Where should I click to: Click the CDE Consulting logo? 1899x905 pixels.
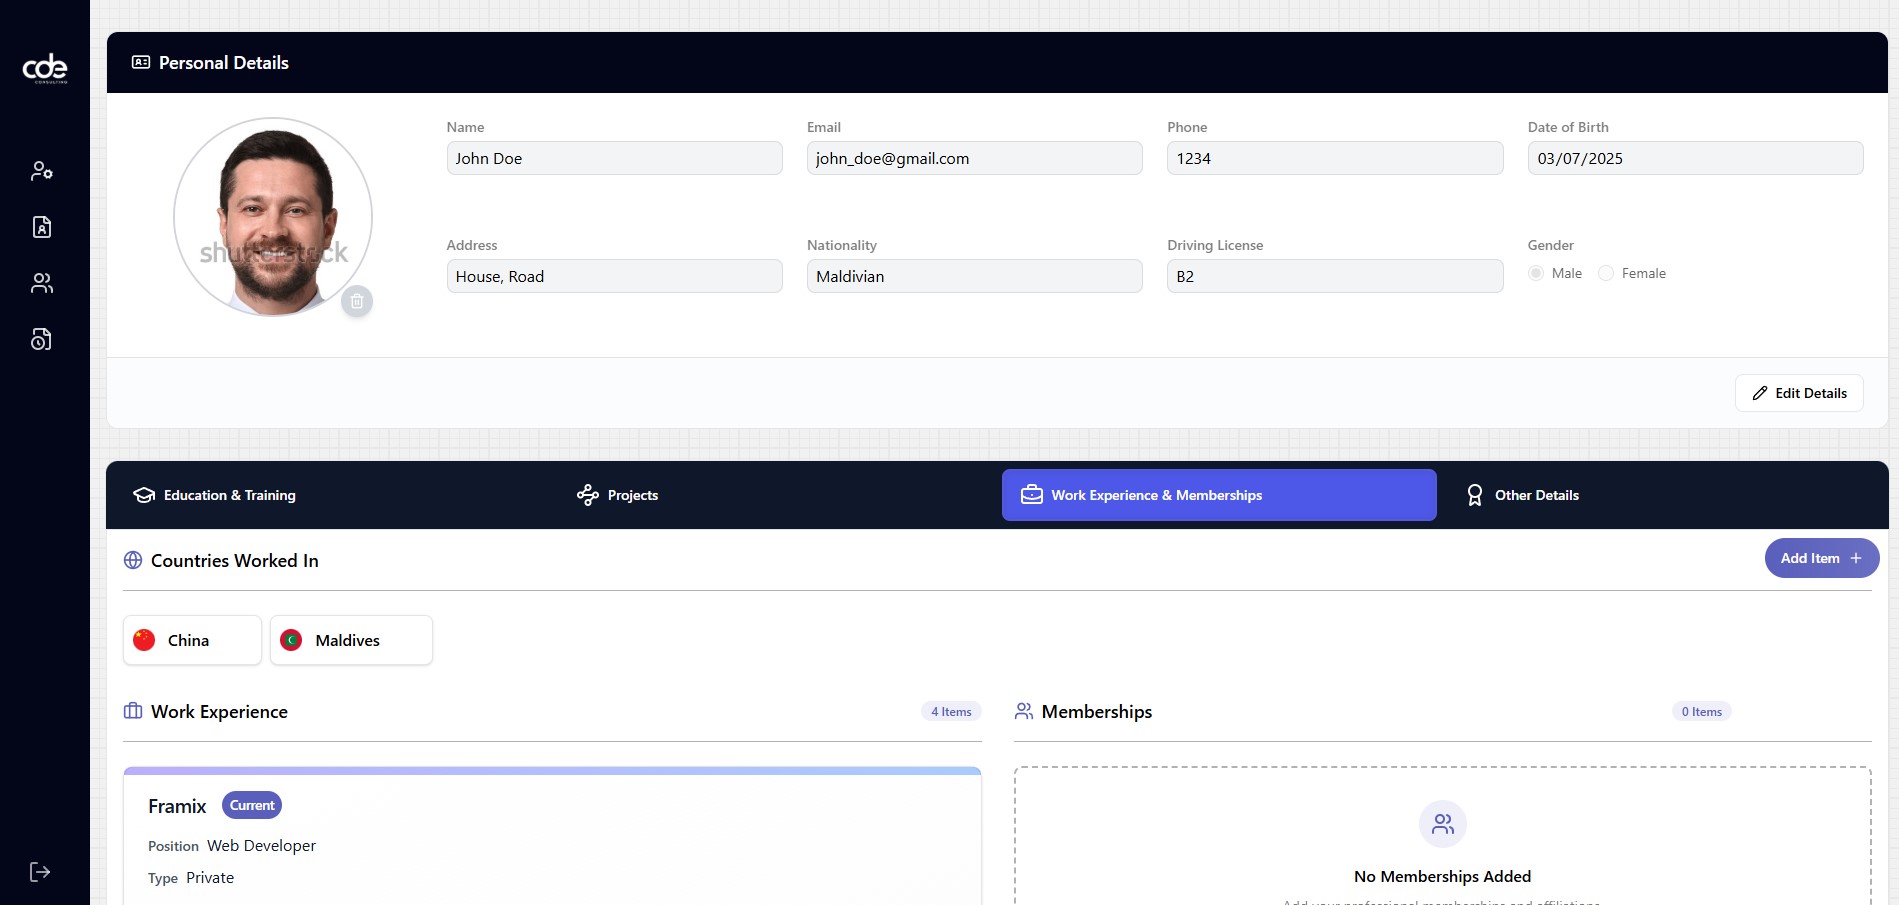point(44,68)
